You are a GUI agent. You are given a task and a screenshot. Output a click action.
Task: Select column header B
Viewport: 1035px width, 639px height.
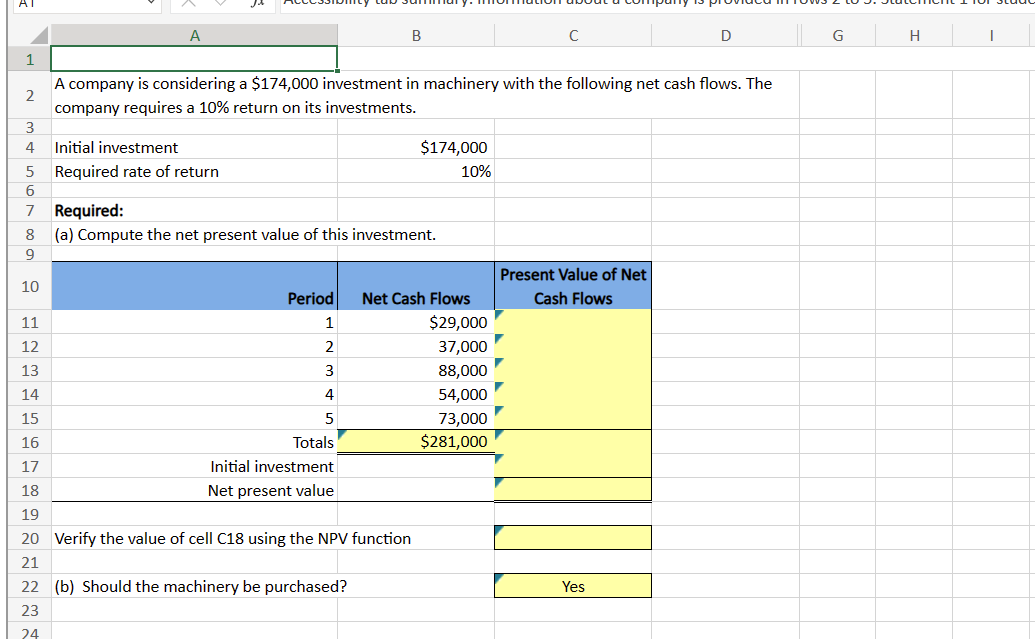pos(415,35)
